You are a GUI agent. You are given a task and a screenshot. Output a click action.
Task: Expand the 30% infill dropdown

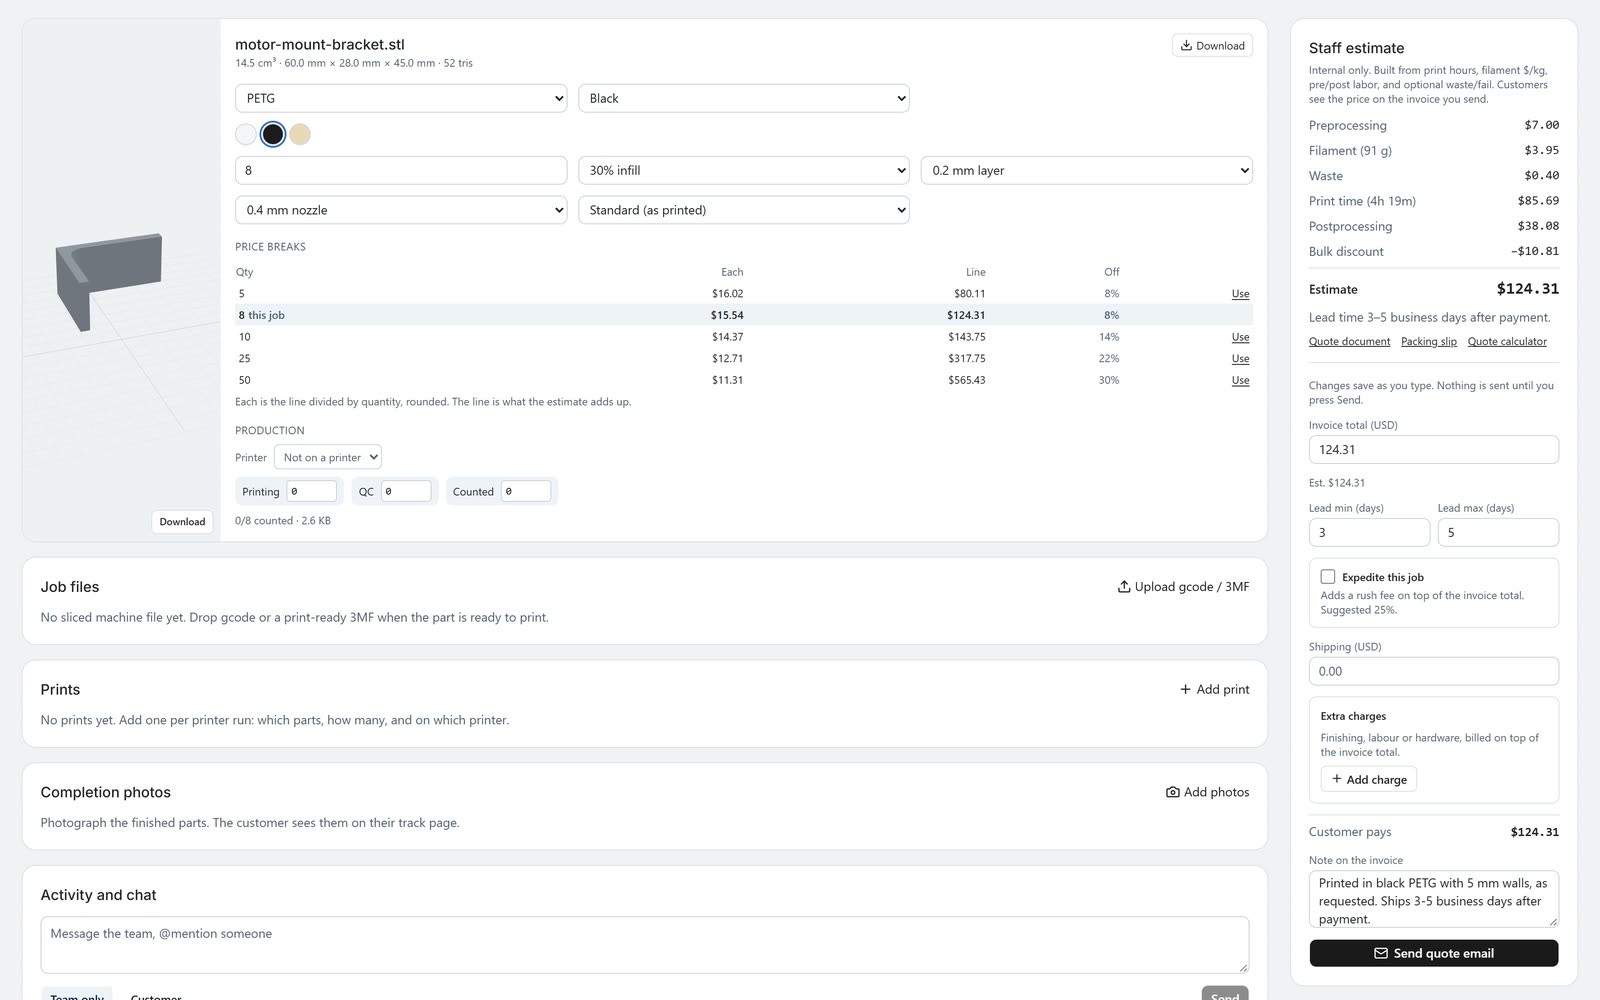click(x=744, y=170)
